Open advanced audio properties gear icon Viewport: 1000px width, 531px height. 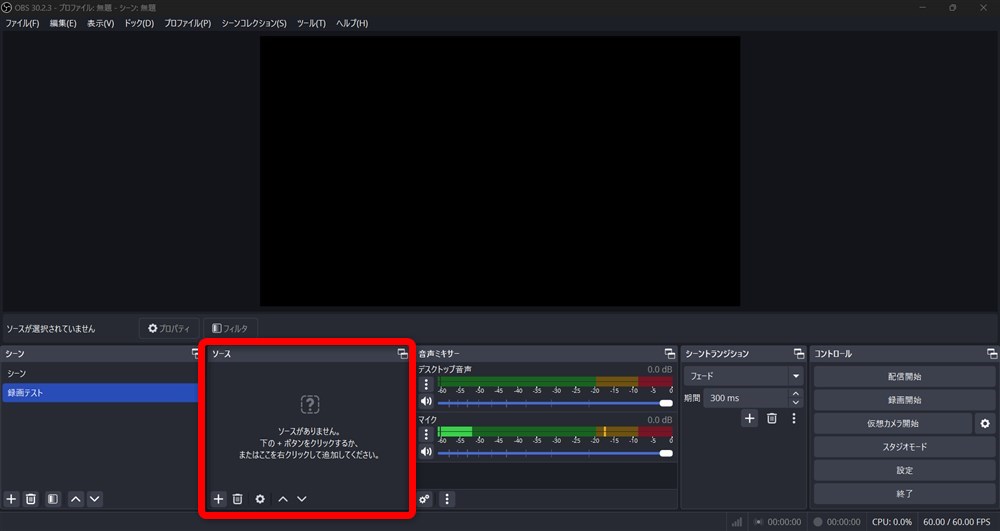(425, 498)
